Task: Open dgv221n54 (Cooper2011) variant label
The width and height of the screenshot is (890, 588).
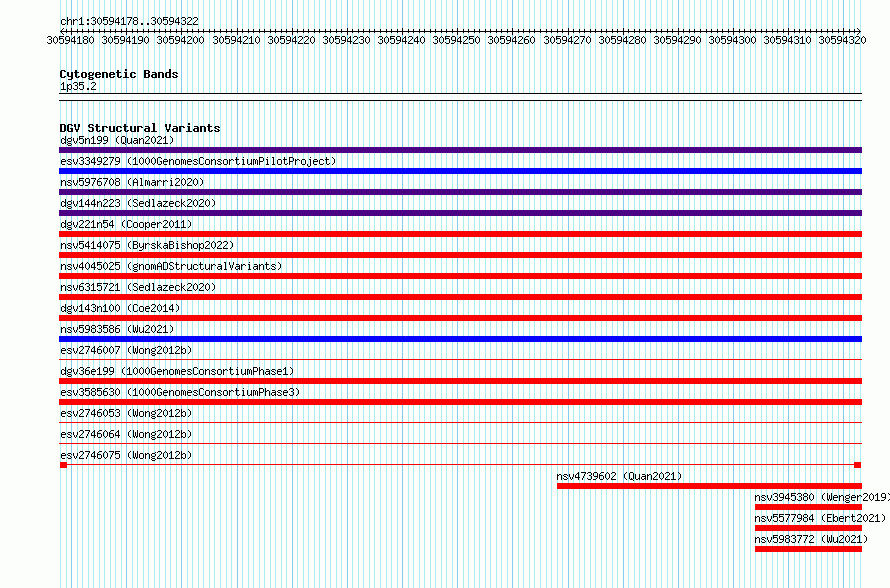Action: [126, 224]
